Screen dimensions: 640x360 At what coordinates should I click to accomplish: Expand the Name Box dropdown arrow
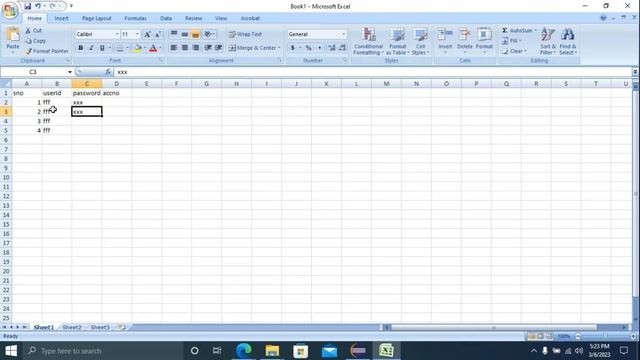coord(70,72)
